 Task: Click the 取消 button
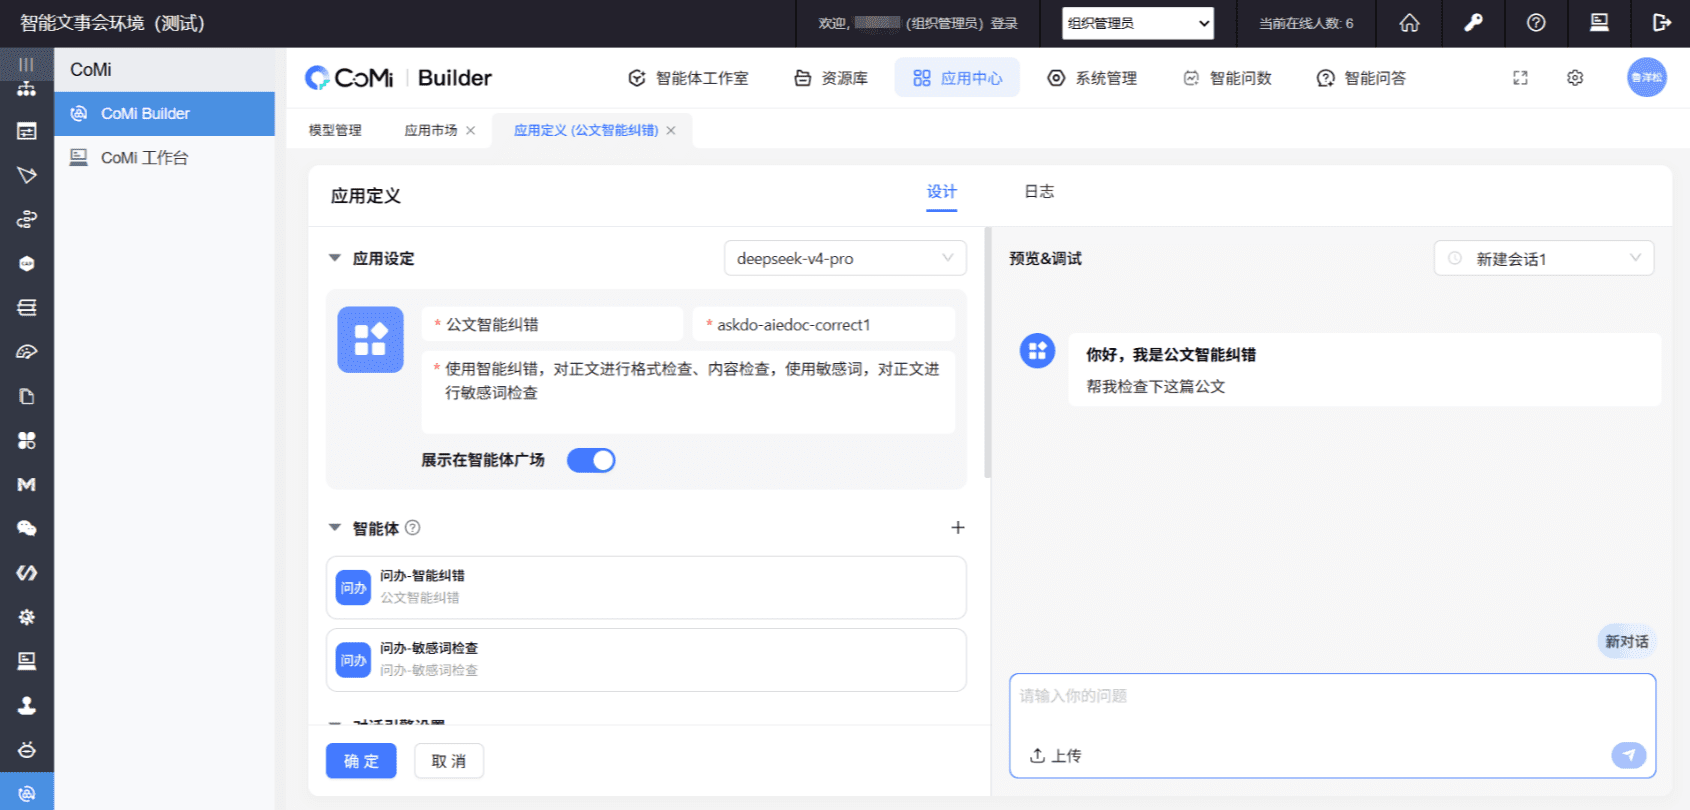[449, 761]
